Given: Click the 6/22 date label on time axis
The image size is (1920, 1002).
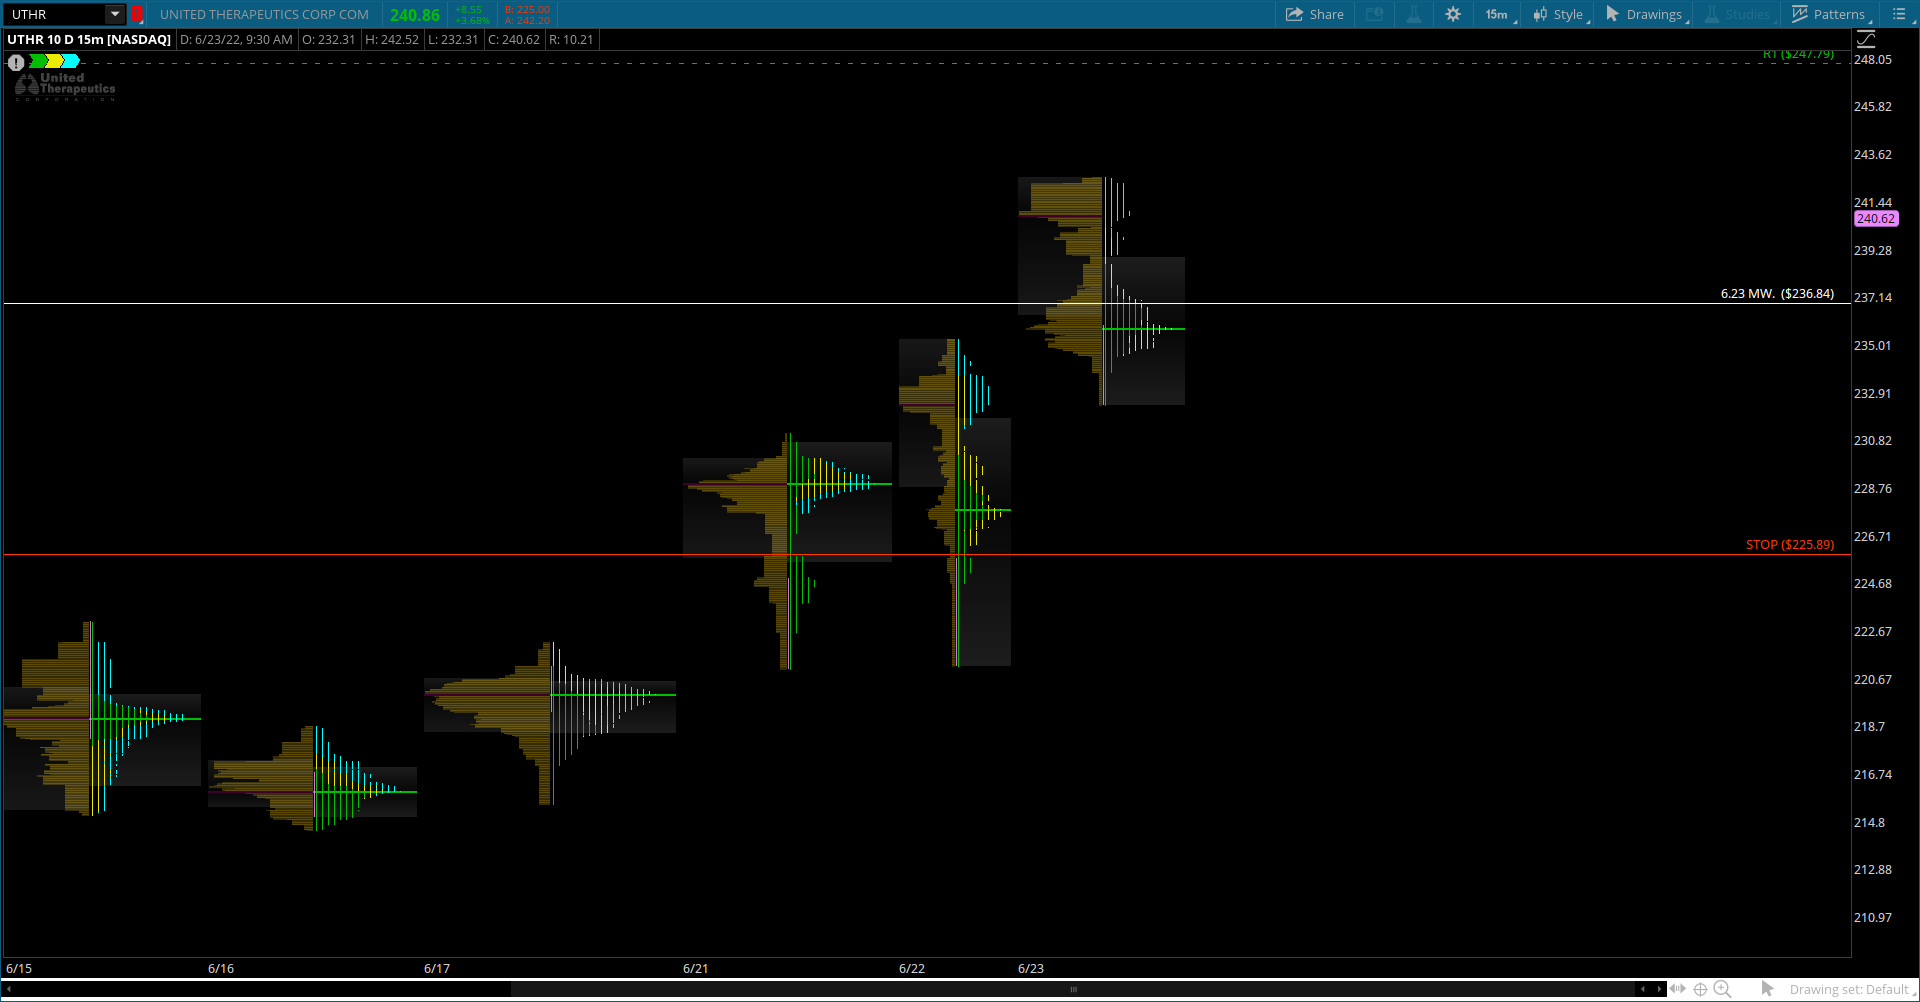Looking at the screenshot, I should coord(912,968).
